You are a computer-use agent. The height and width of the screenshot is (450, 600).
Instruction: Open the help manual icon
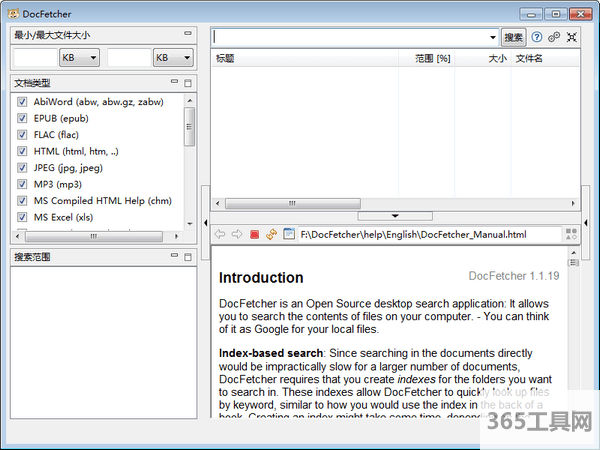click(x=537, y=37)
